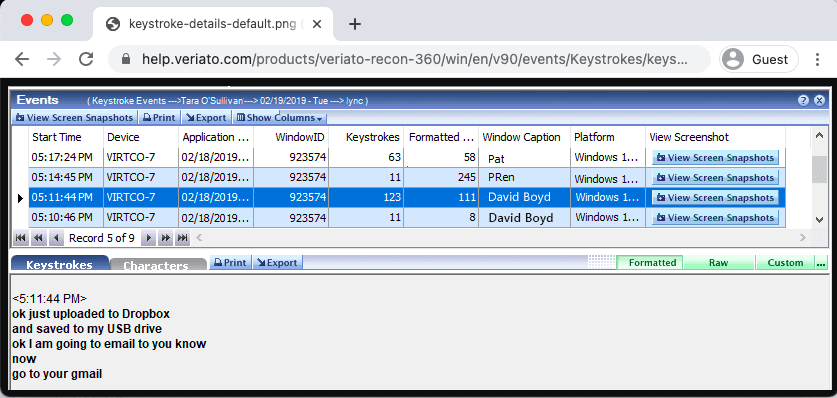Select the 05:17:24 PM start time cell
Screen dimensions: 837x398
click(65, 157)
